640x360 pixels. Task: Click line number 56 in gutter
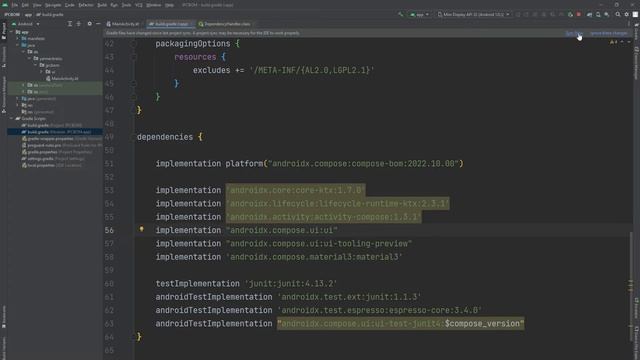click(109, 230)
